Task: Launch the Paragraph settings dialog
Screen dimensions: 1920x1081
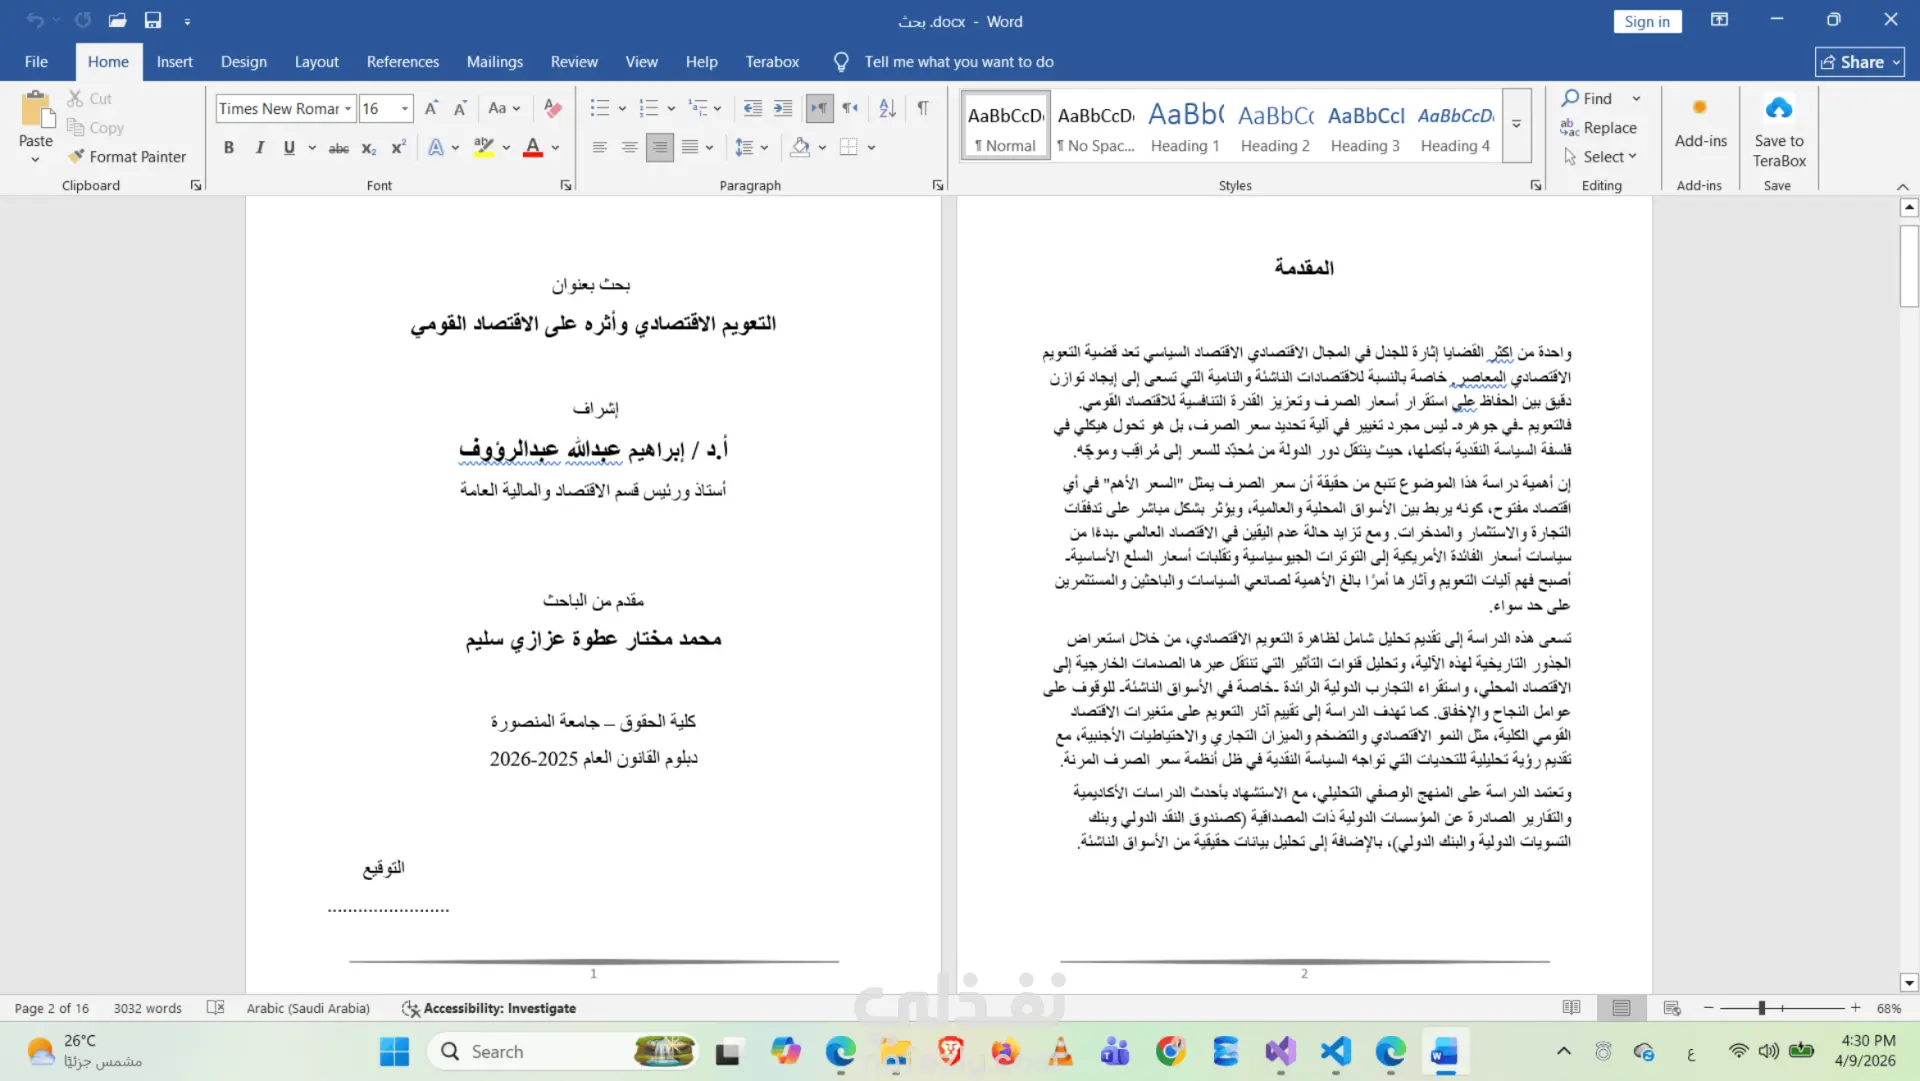Action: point(937,185)
